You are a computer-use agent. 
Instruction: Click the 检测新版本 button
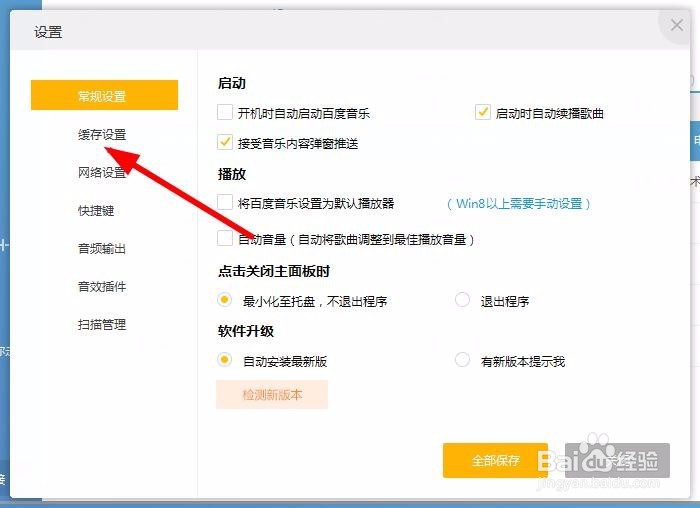coord(272,395)
